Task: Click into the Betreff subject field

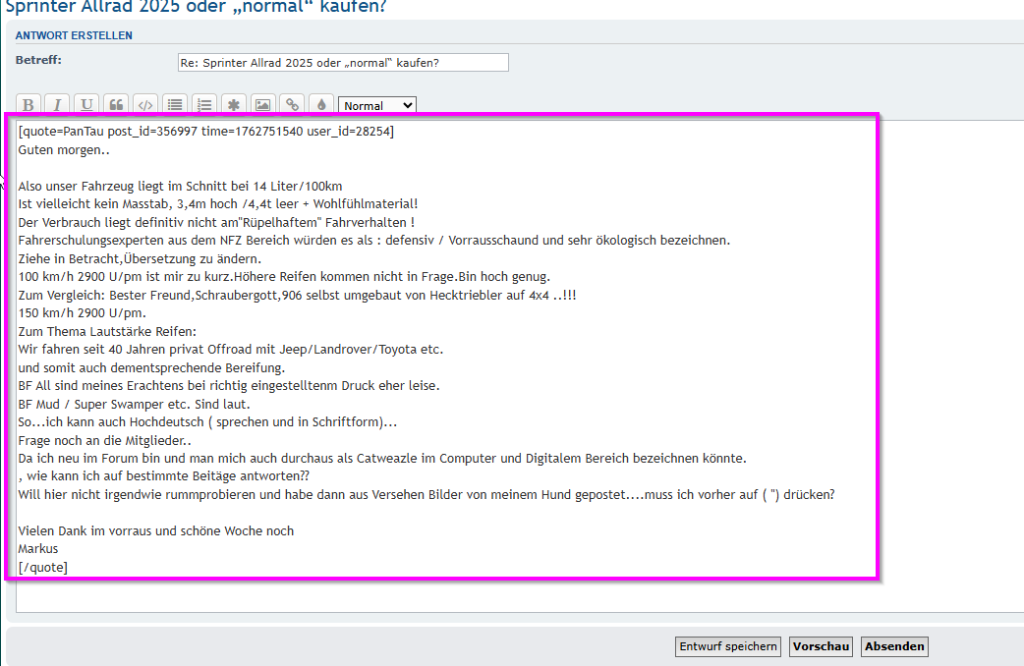Action: tap(343, 63)
